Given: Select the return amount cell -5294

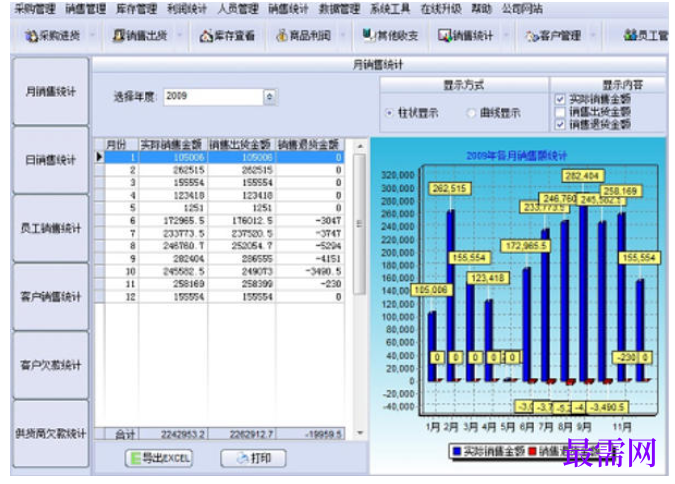Looking at the screenshot, I should pos(310,246).
